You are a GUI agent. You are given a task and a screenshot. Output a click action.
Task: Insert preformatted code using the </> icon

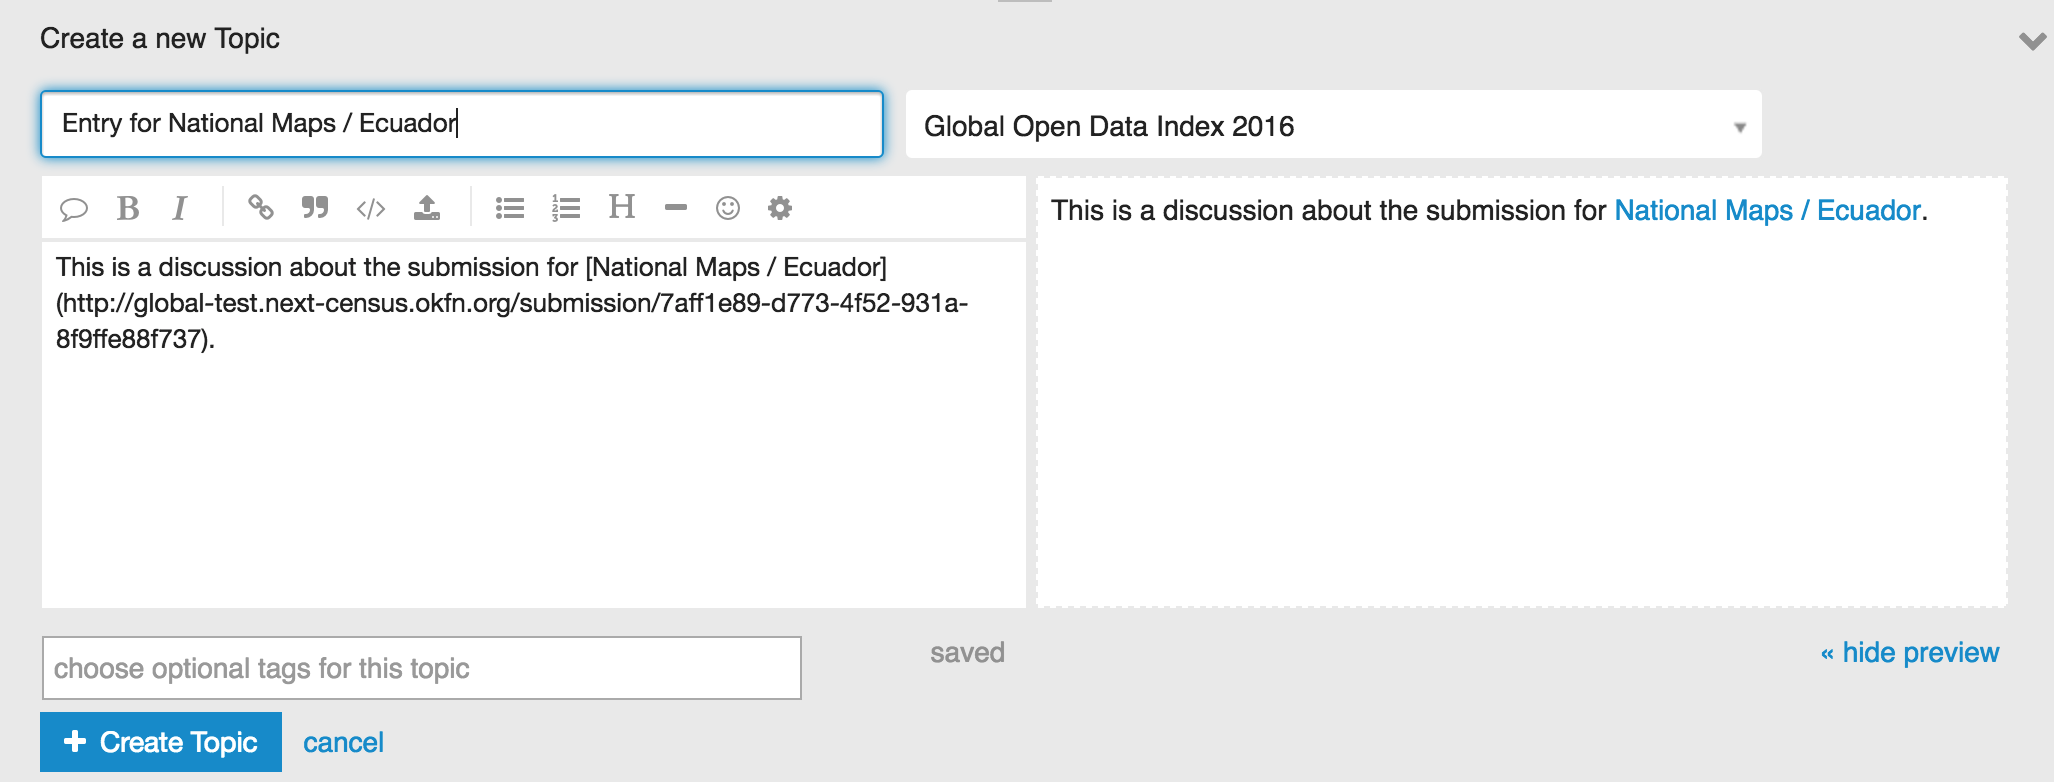[x=371, y=208]
